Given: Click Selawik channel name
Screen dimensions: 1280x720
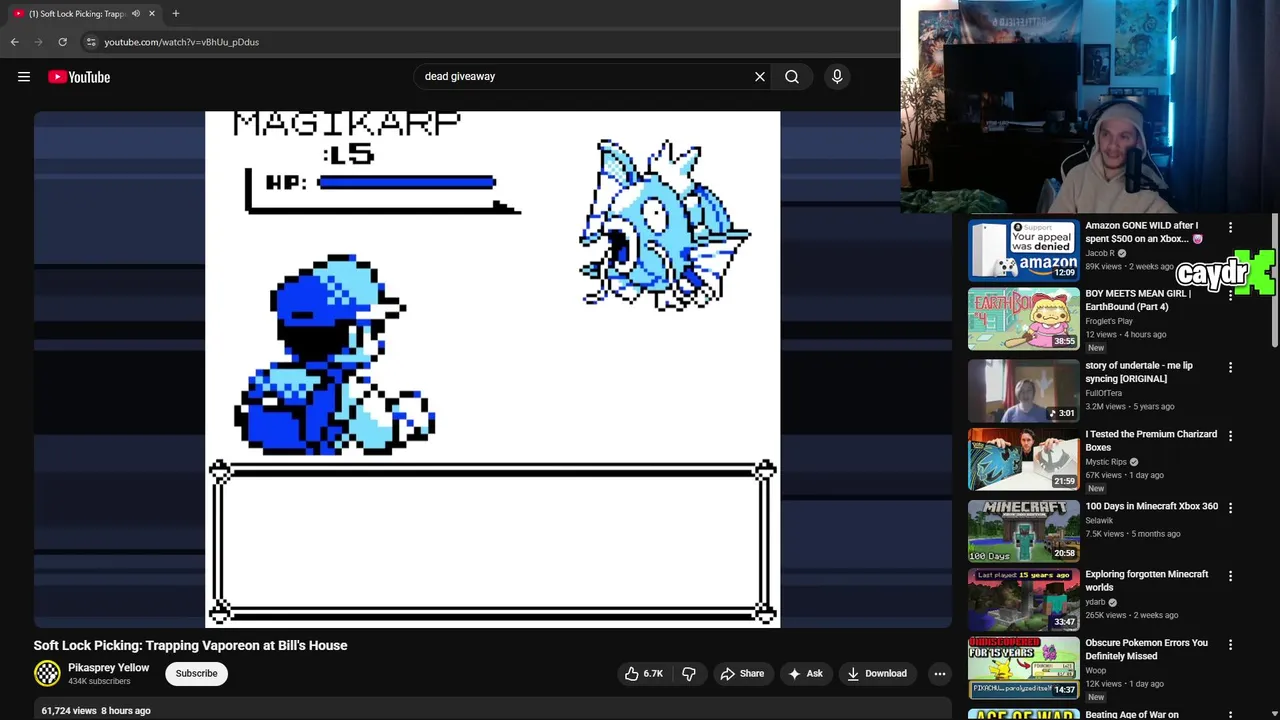Looking at the screenshot, I should pos(1099,520).
